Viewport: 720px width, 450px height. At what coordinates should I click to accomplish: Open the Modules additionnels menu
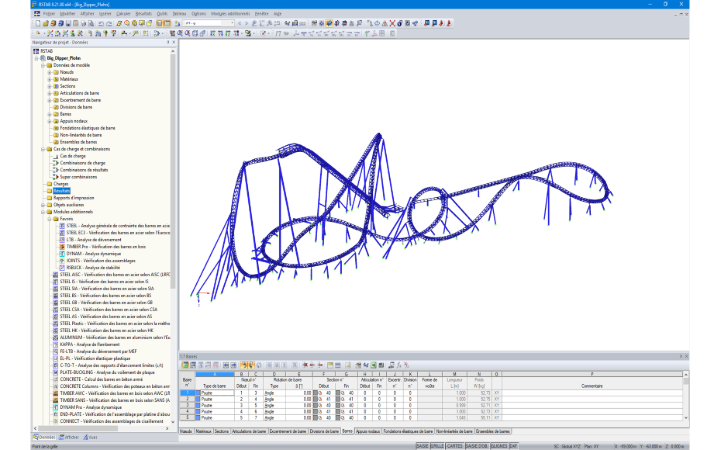(x=231, y=14)
